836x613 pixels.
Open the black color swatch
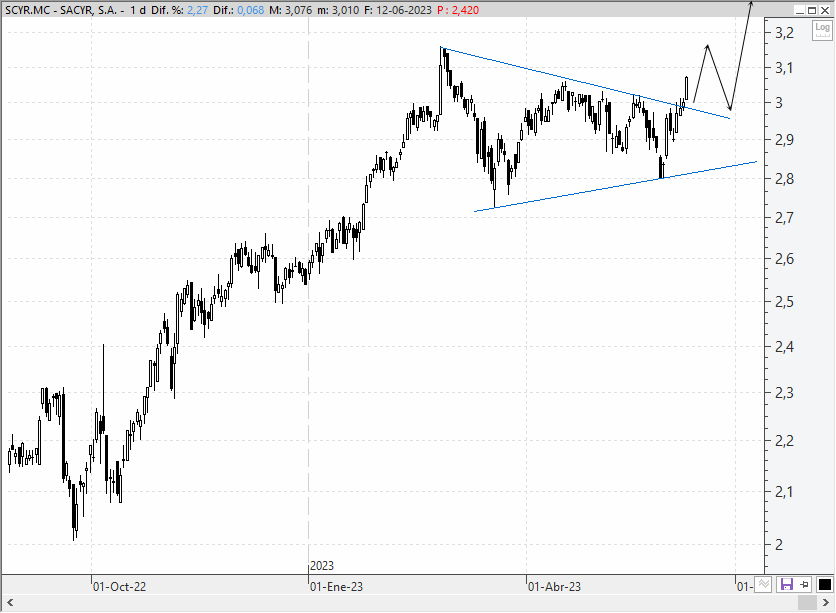[824, 585]
